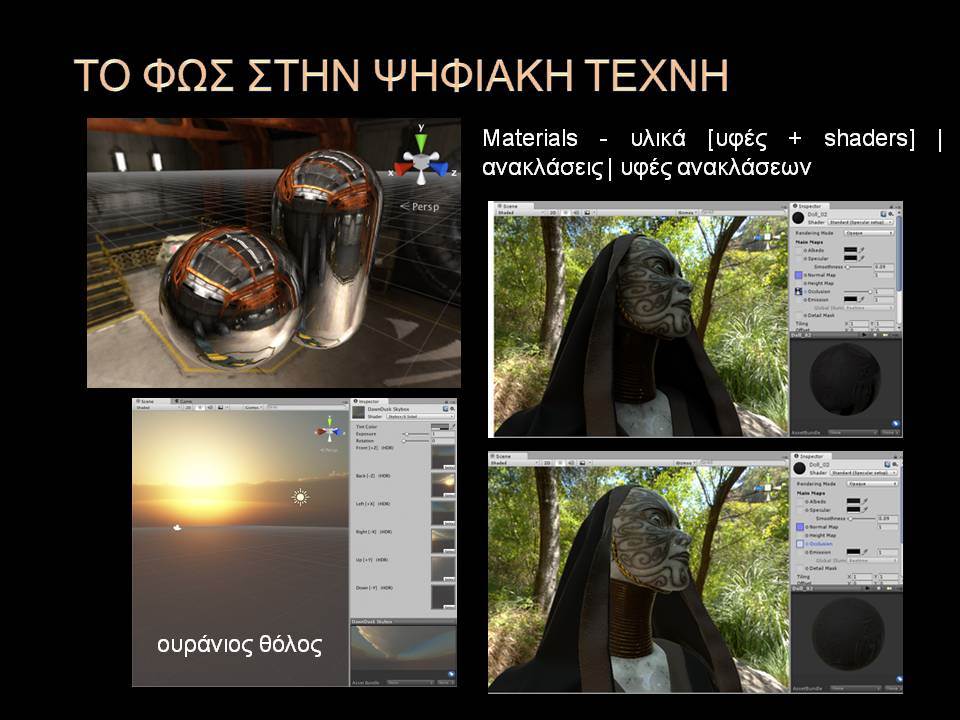Click the Occlusion texture slot in upper Inspector
Screen dimensions: 960x720
click(798, 291)
